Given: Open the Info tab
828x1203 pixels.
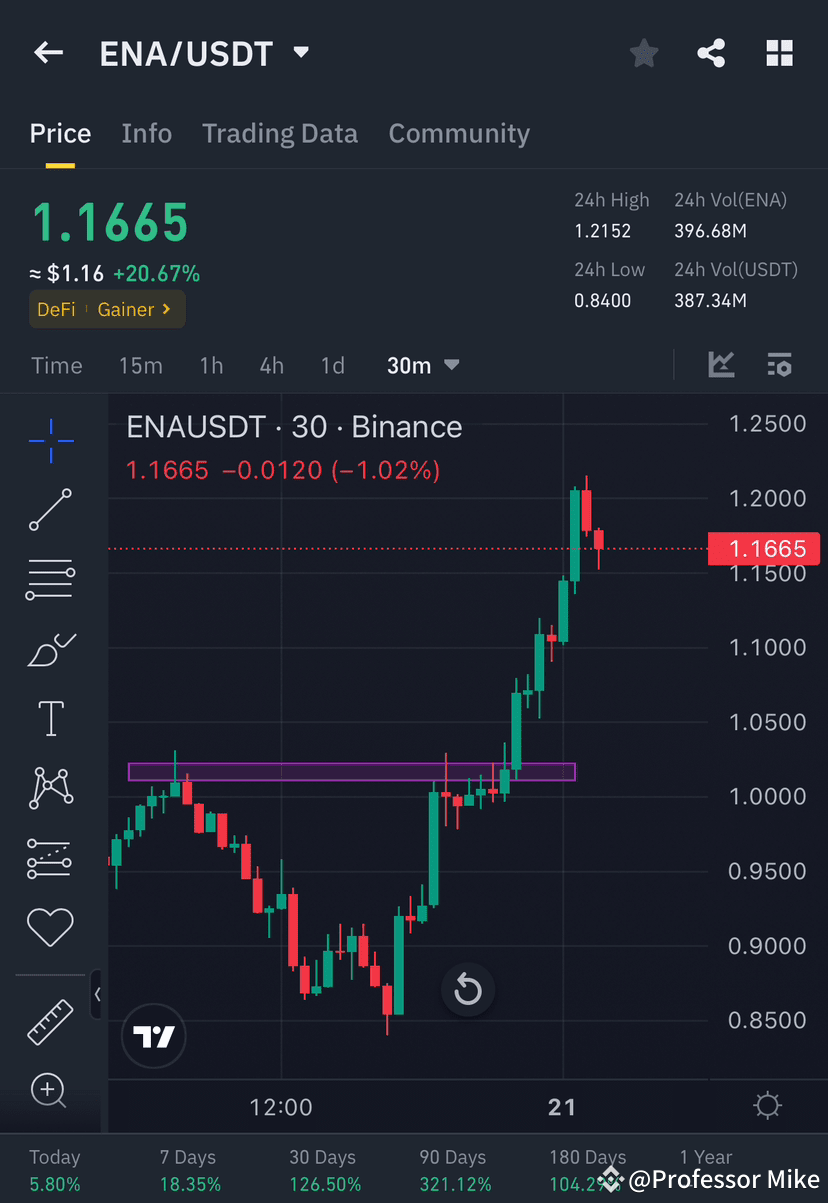Looking at the screenshot, I should tap(146, 133).
